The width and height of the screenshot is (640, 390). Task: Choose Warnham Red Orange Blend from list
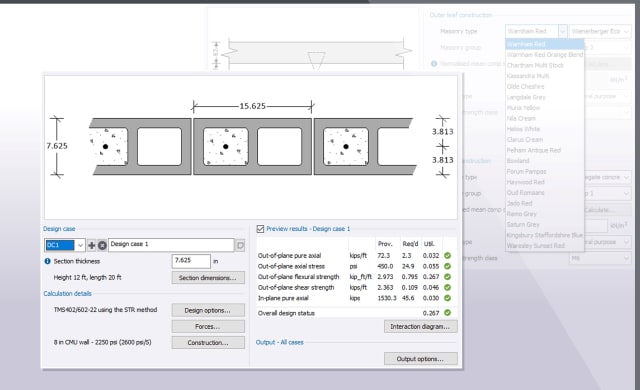544,55
